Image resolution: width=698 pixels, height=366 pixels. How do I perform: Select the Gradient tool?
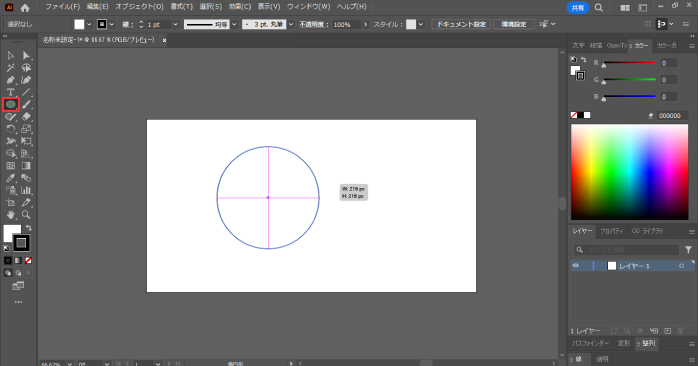[x=26, y=166]
